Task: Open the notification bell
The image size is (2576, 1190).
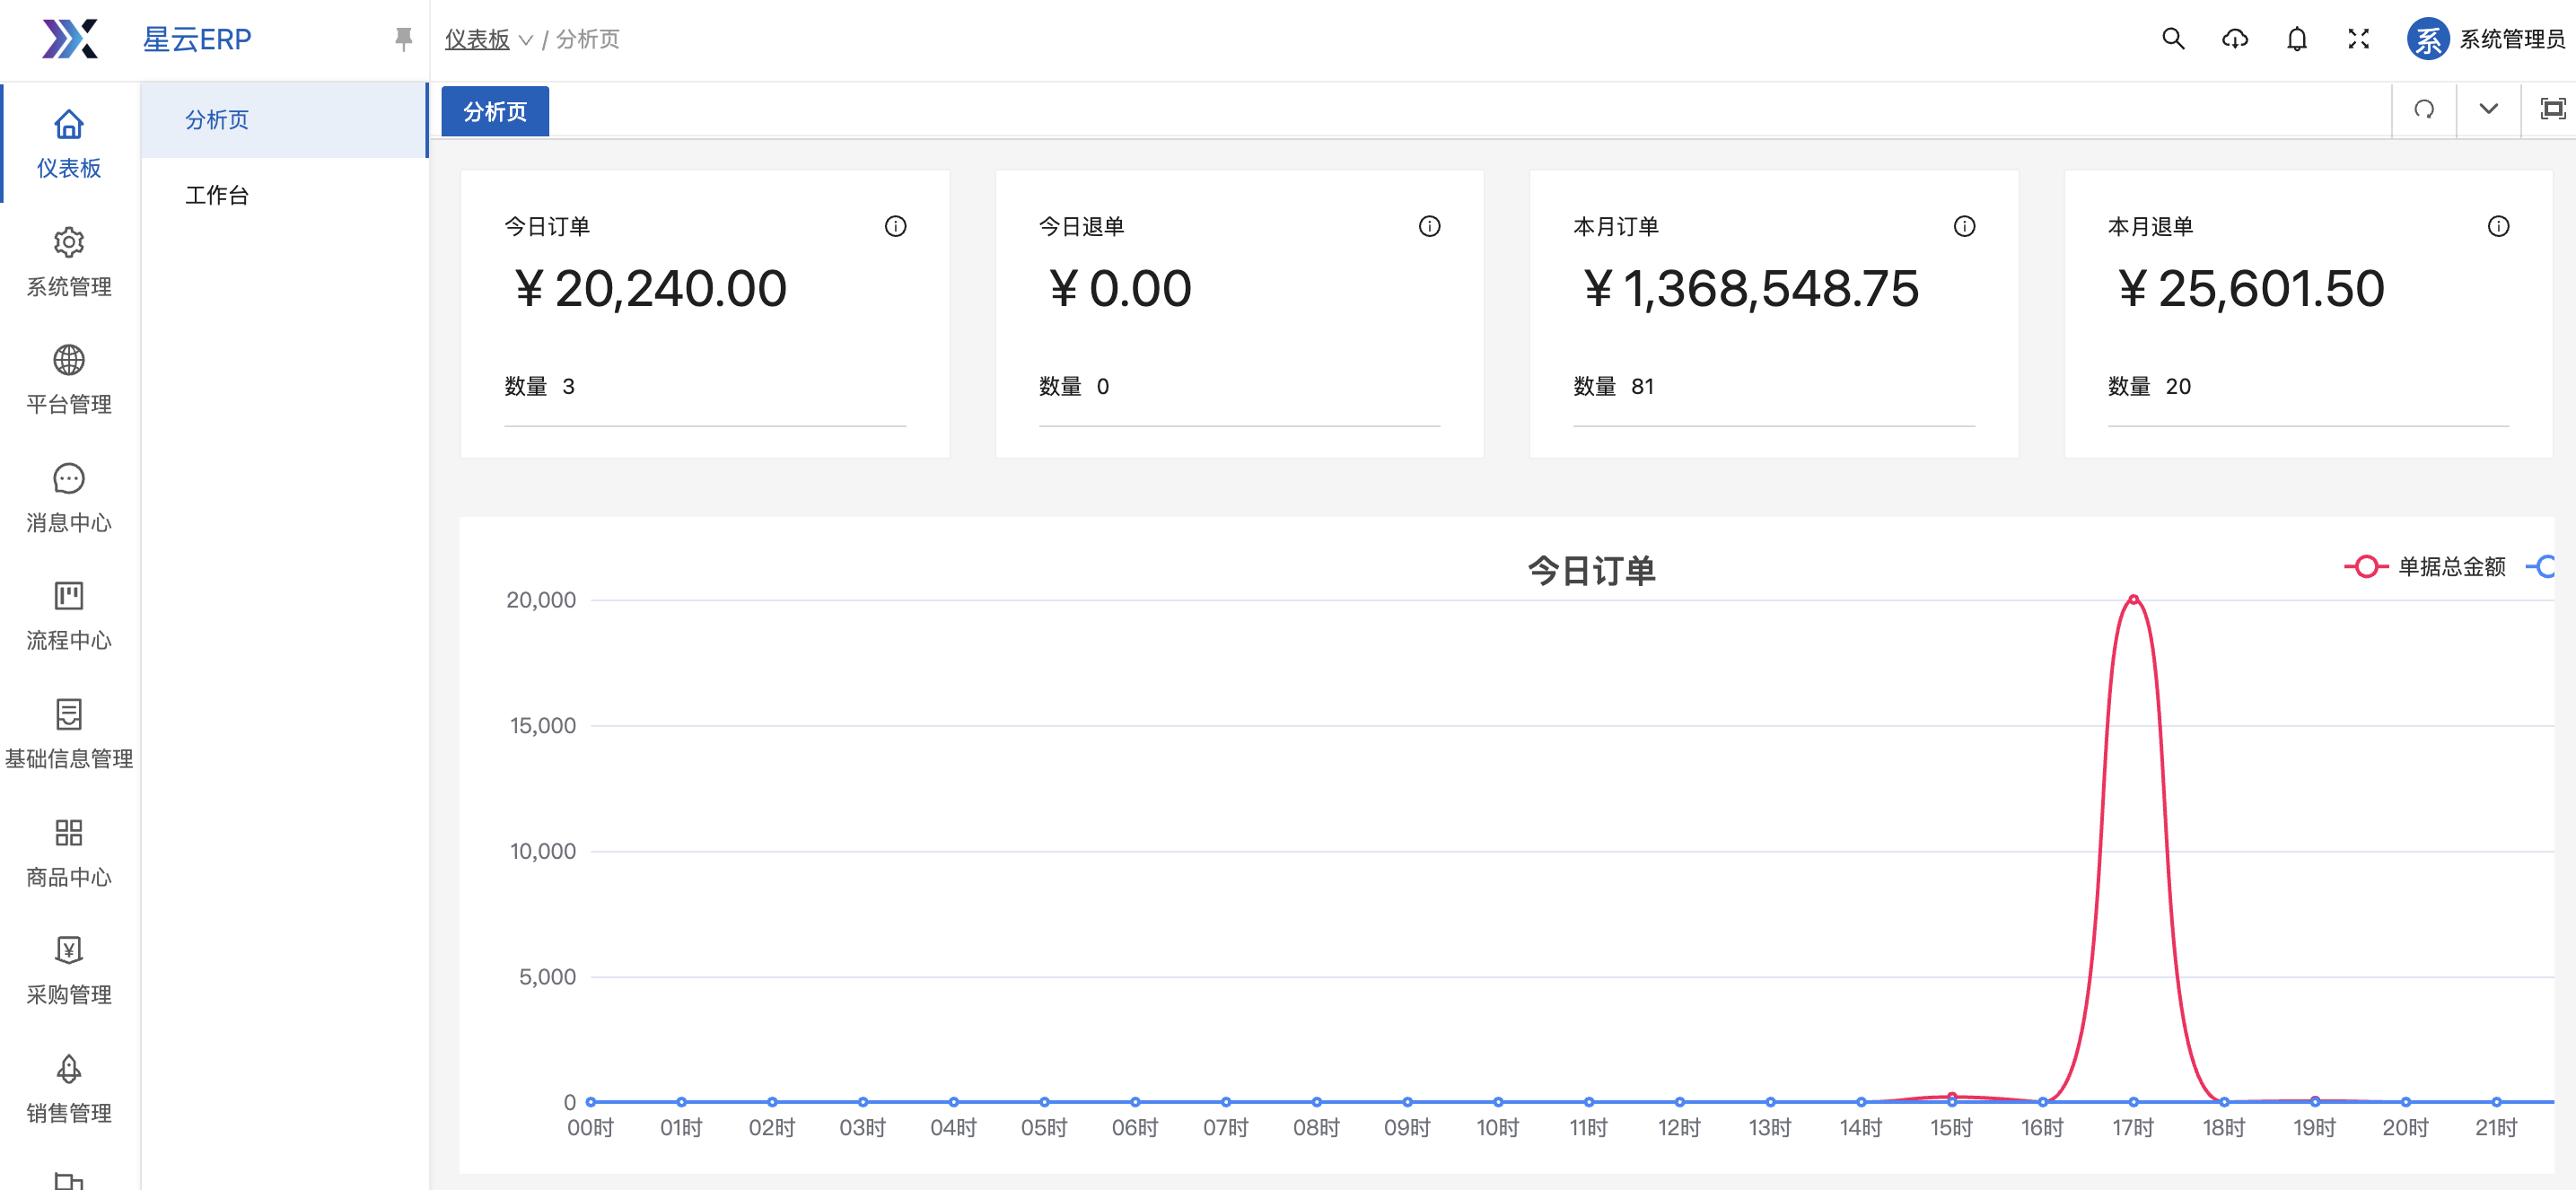Action: pos(2296,39)
